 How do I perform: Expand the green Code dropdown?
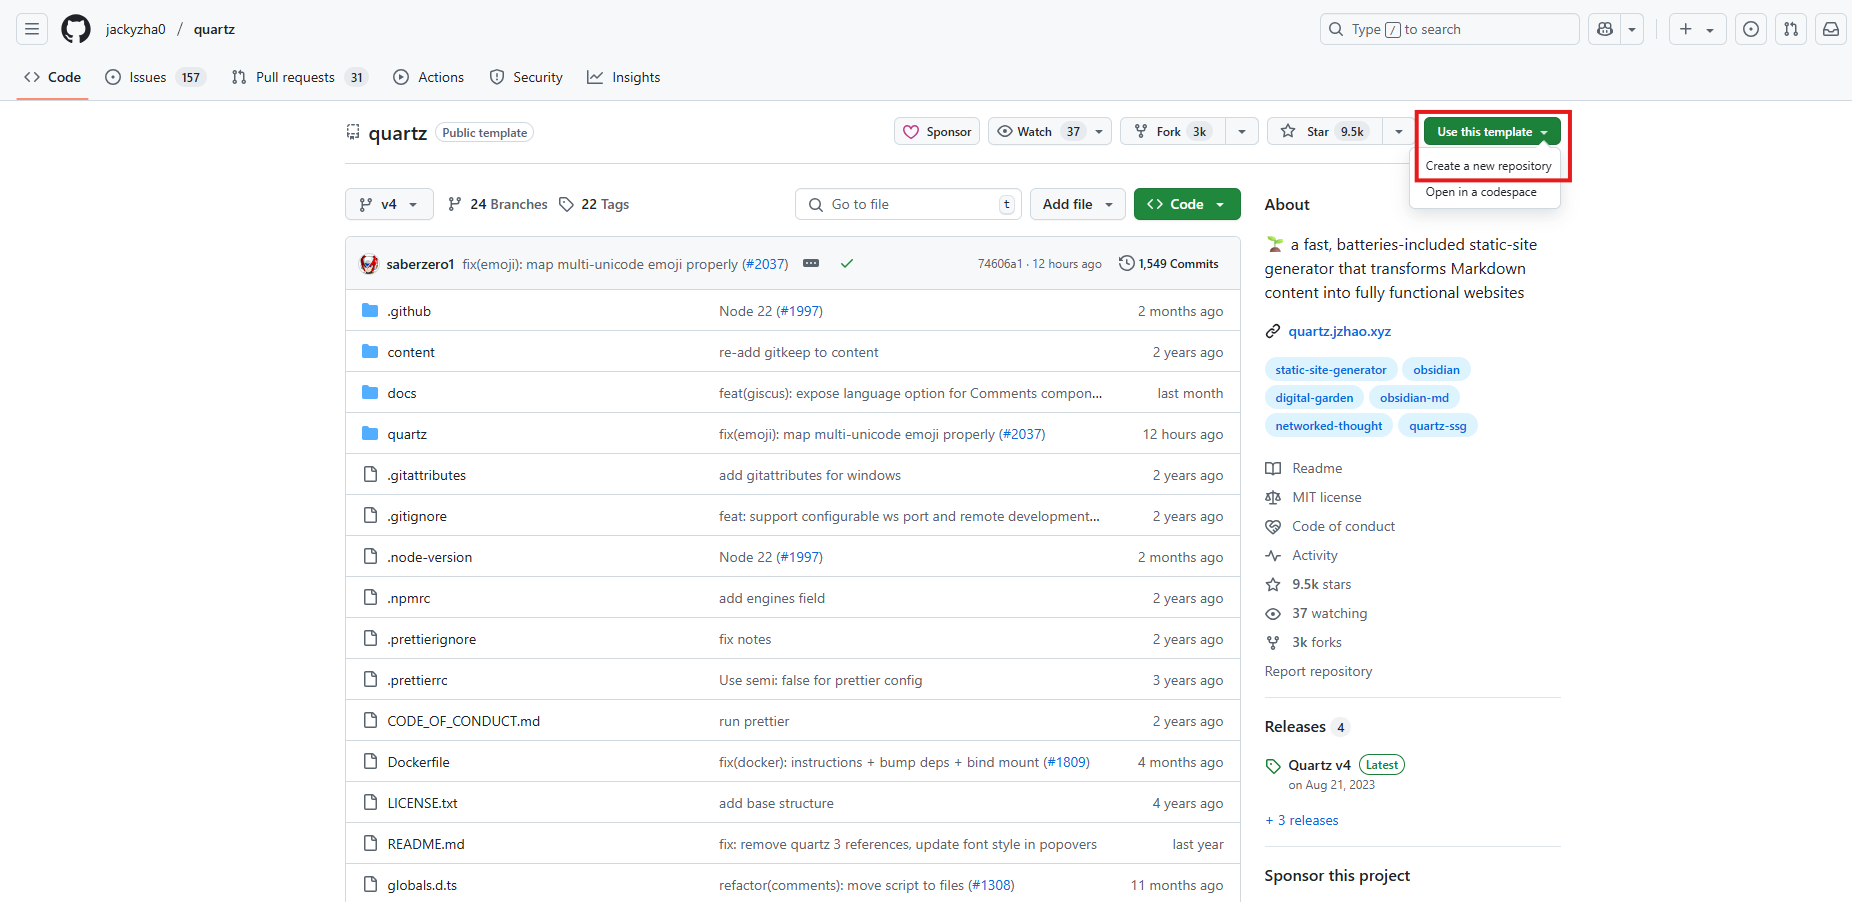(x=1187, y=204)
